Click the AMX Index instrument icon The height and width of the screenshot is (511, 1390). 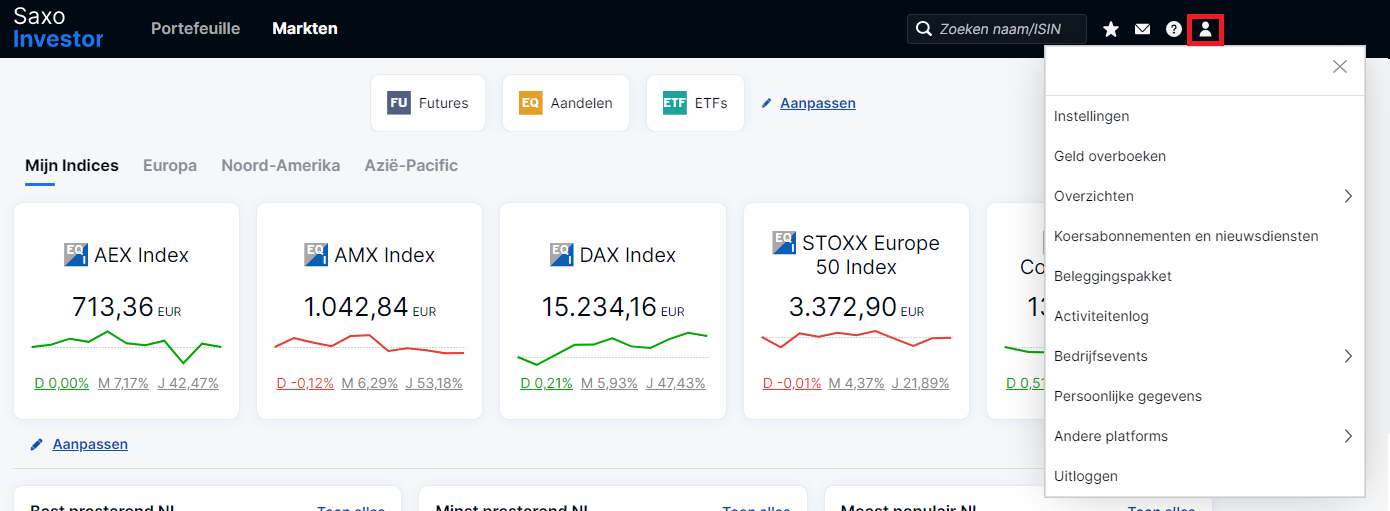coord(316,254)
